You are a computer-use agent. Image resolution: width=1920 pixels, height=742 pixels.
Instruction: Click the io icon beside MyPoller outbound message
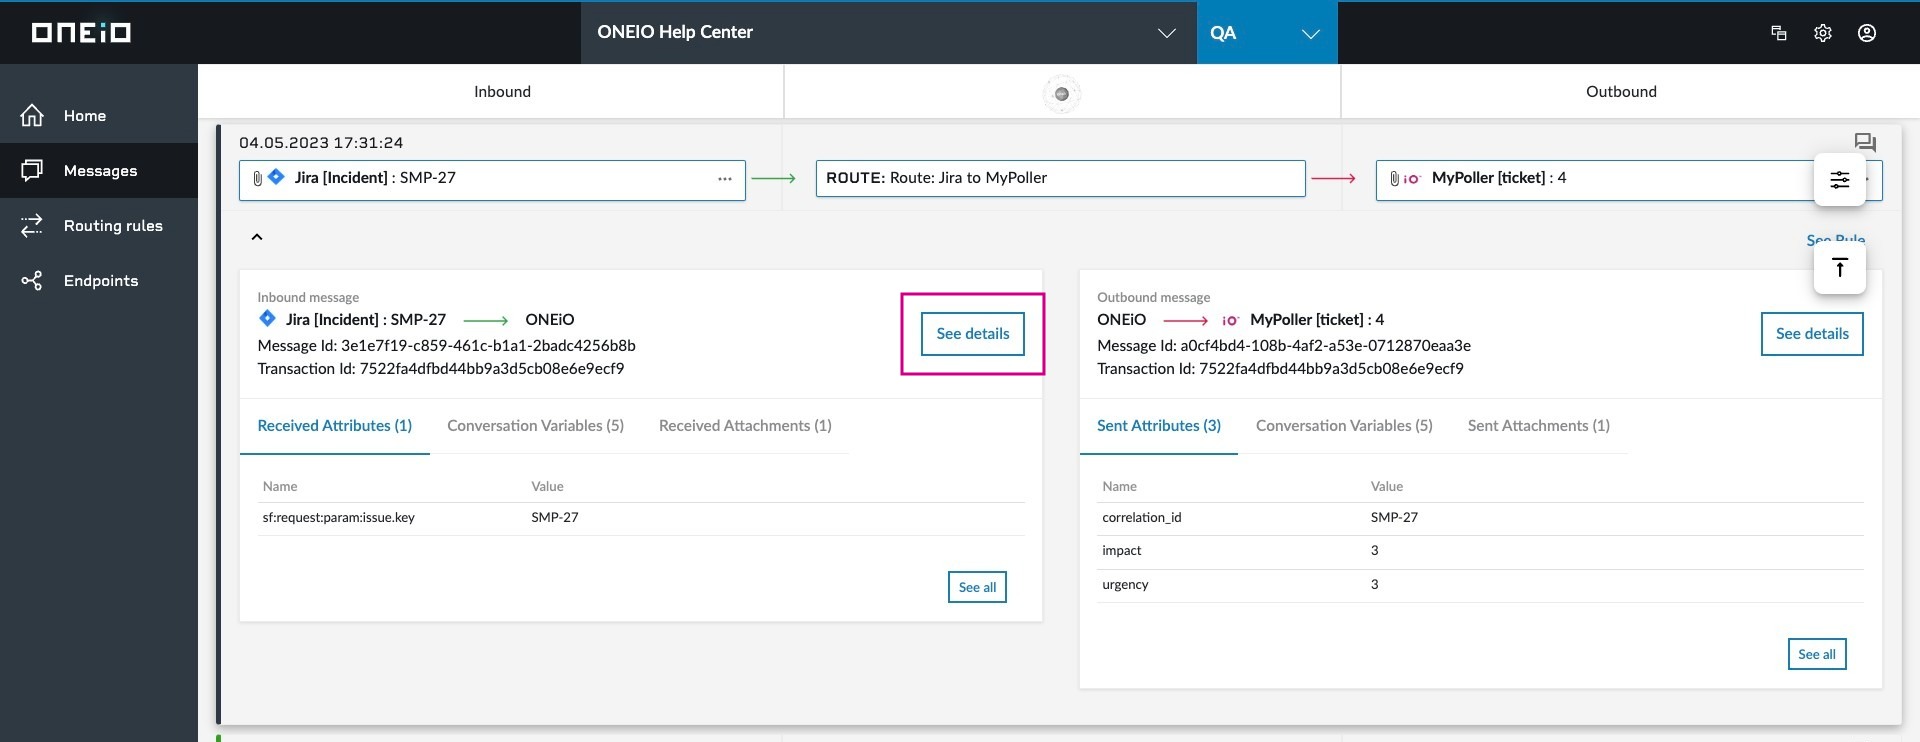[1230, 320]
